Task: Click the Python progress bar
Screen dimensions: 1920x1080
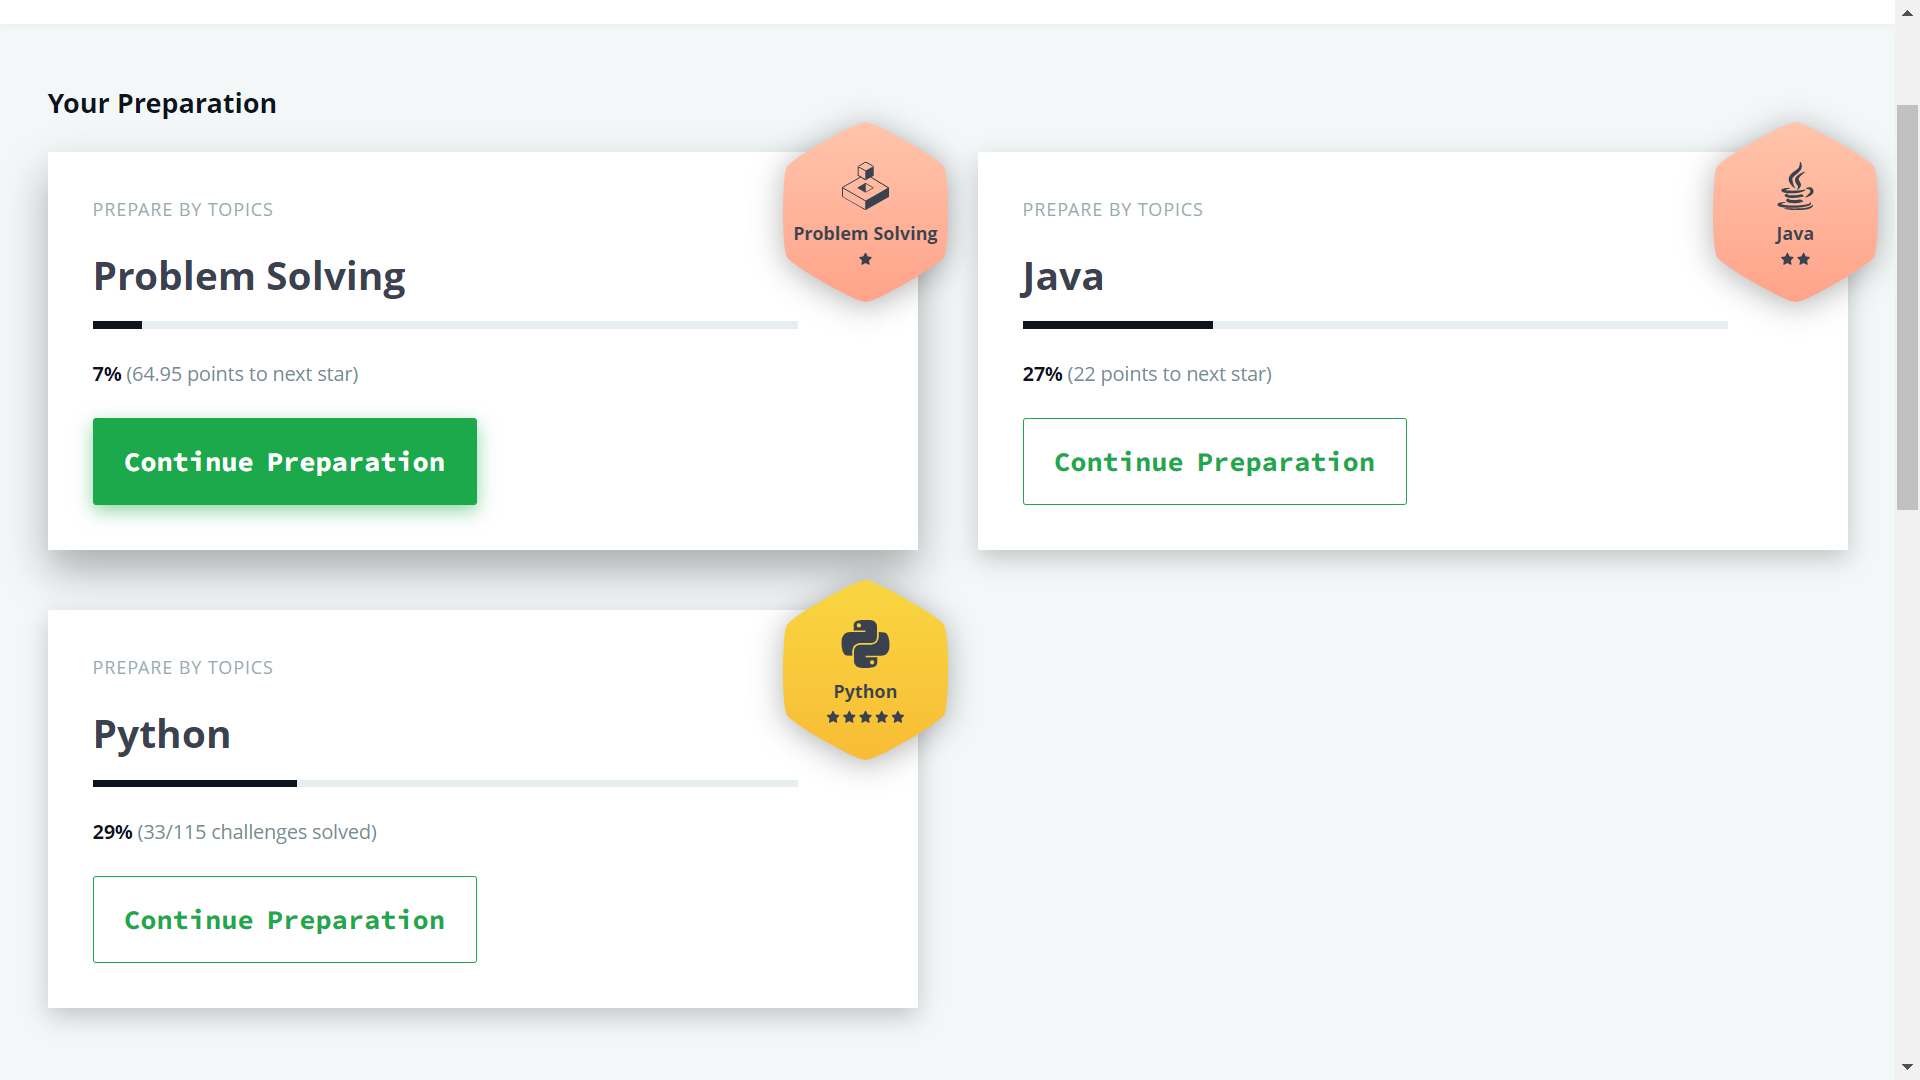Action: (445, 783)
